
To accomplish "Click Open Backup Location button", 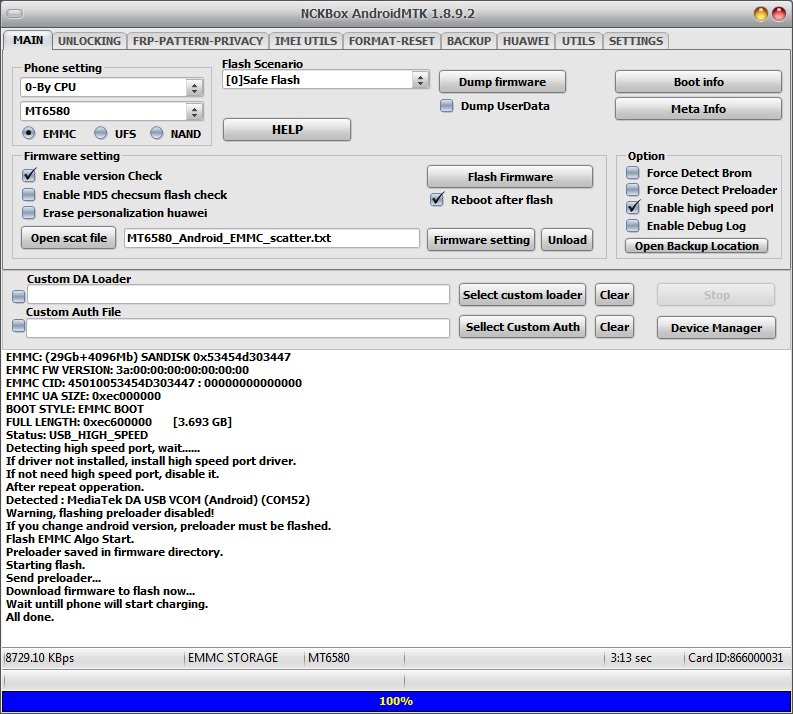I will pos(696,246).
